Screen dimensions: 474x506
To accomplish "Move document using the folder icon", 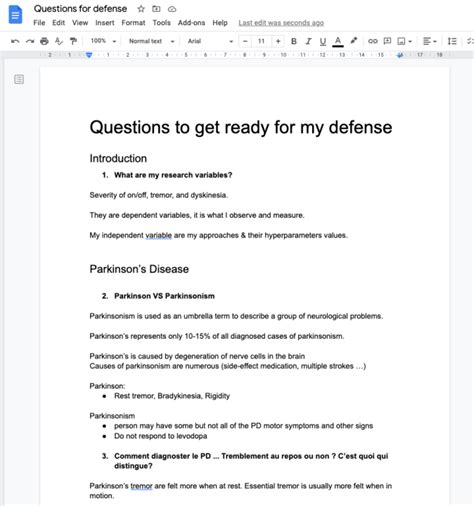I will tap(156, 9).
